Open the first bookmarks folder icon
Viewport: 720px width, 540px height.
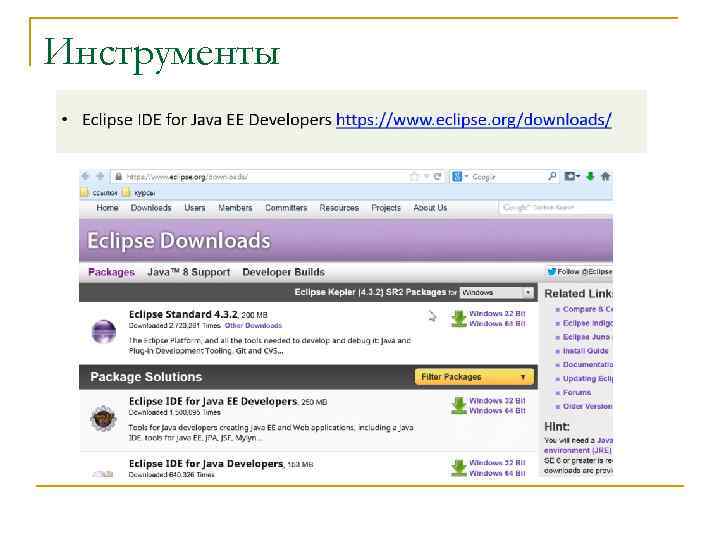click(84, 192)
